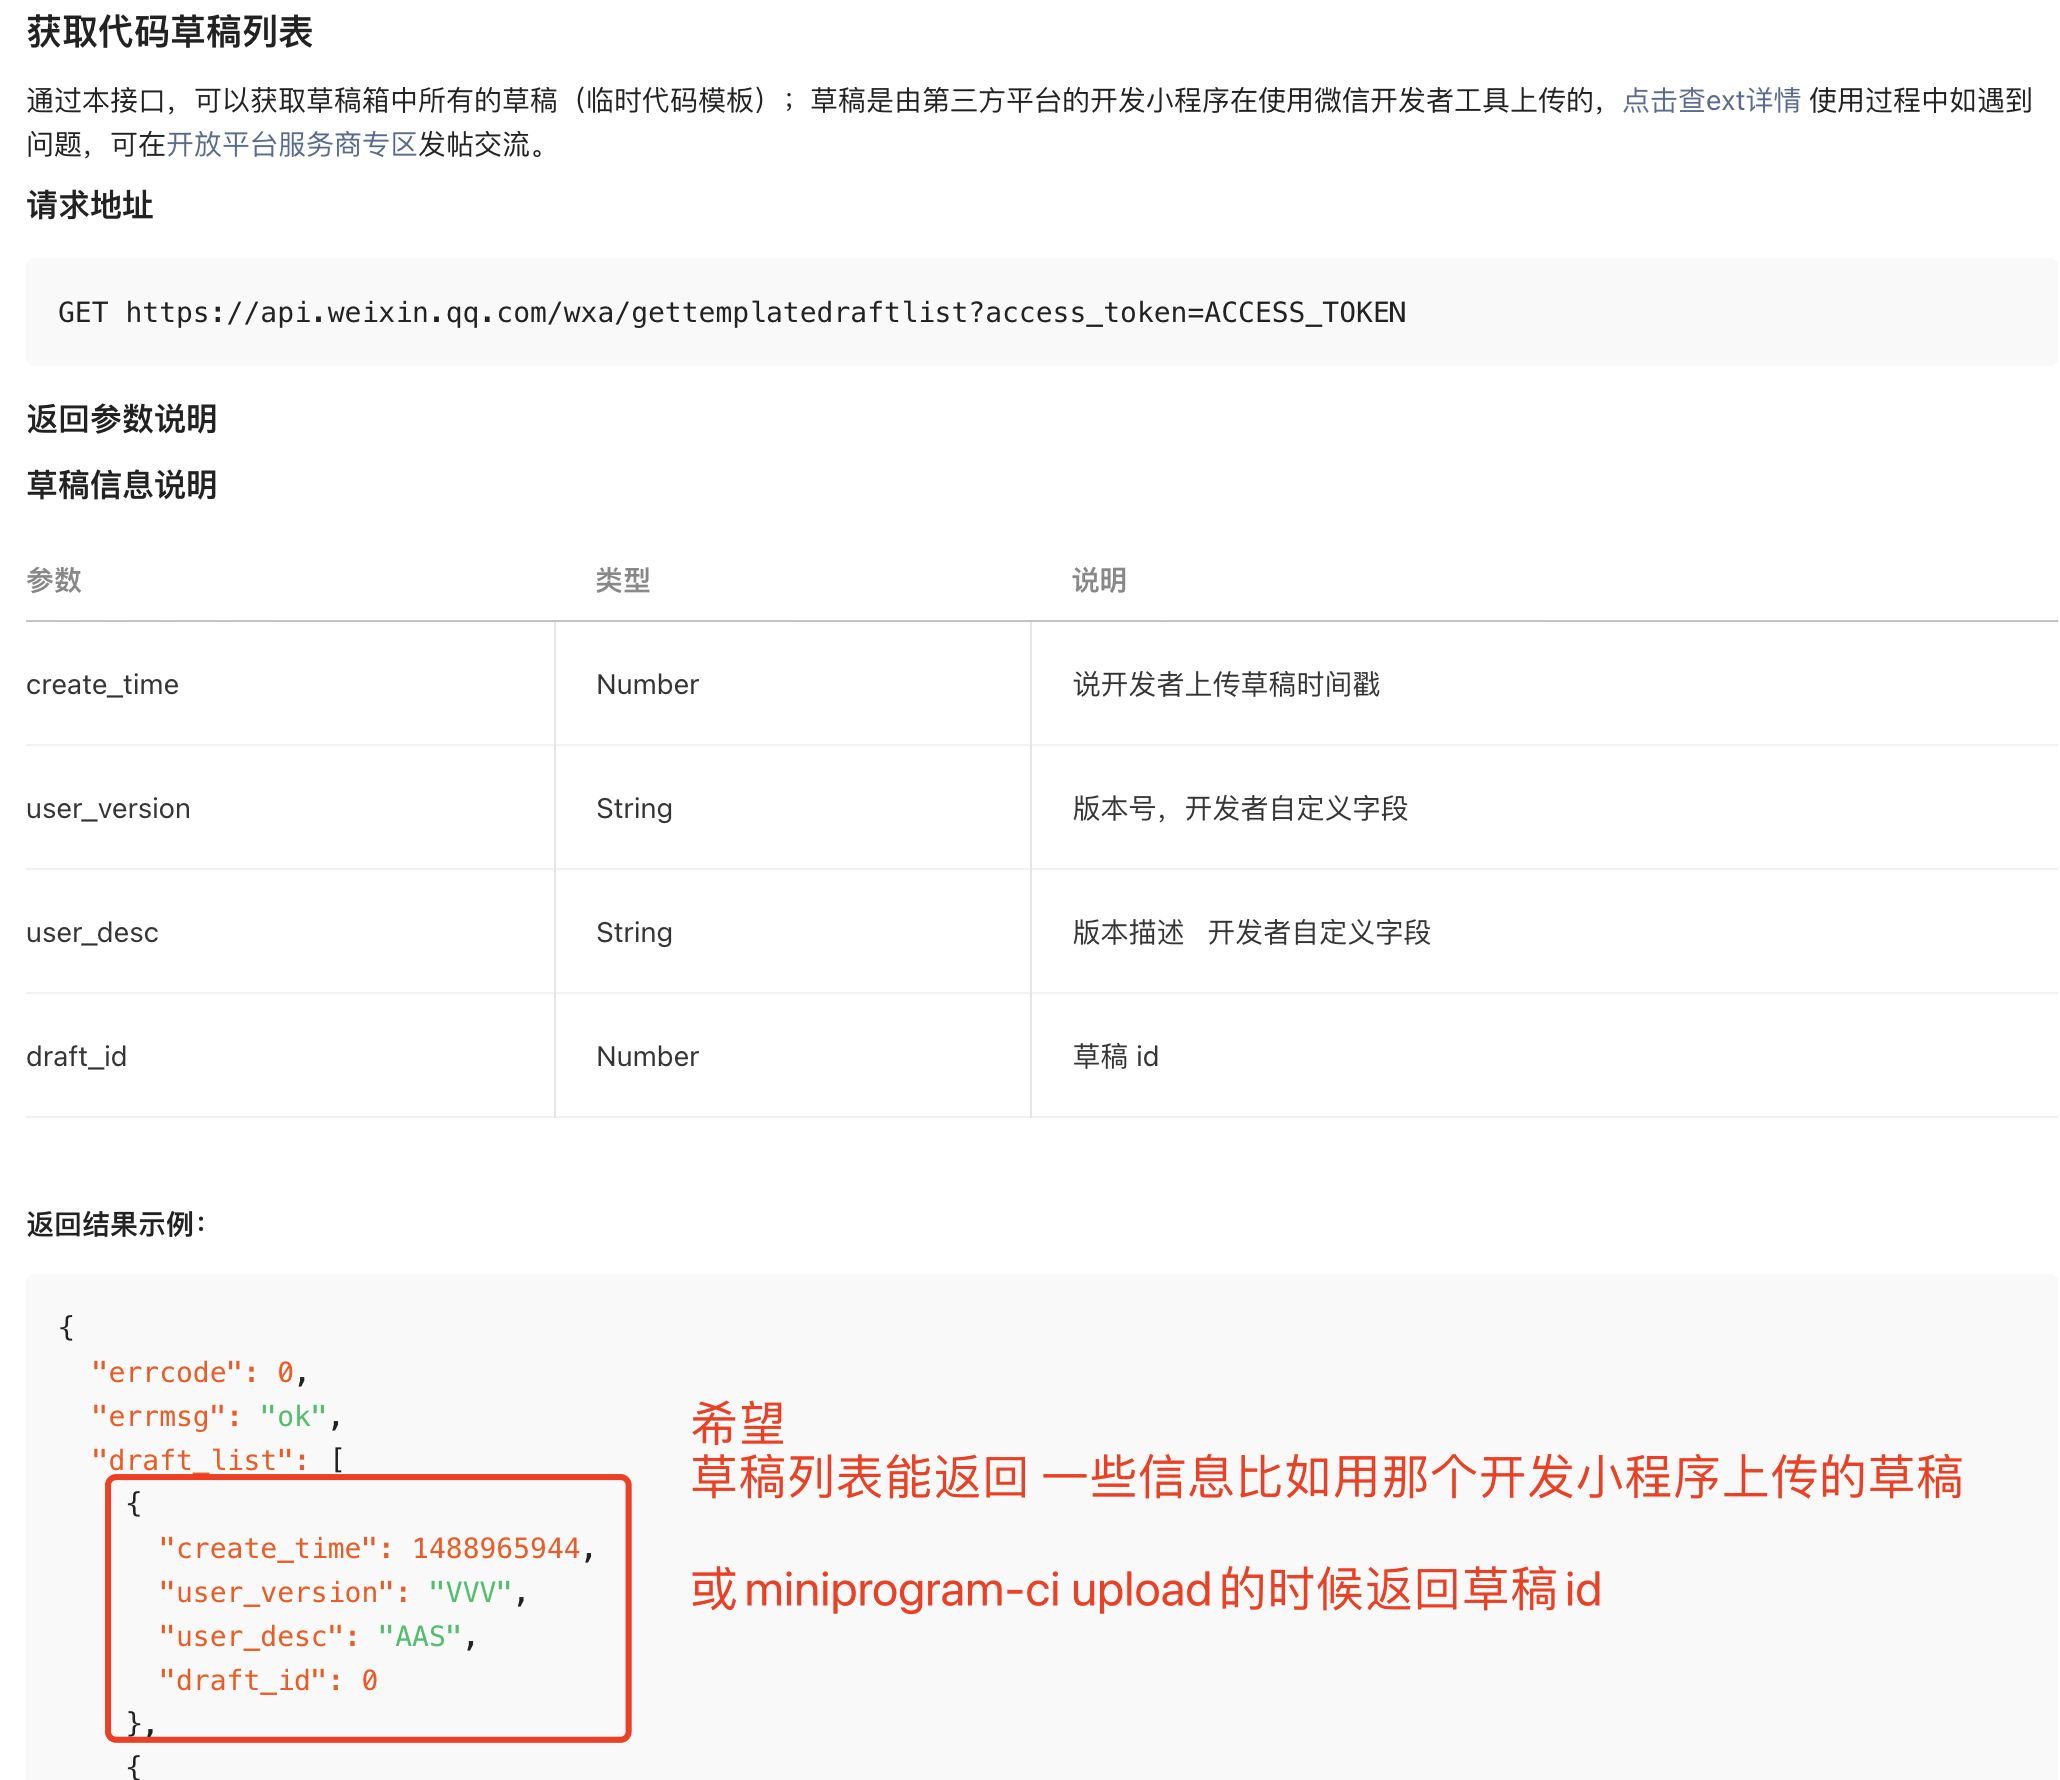Image resolution: width=2060 pixels, height=1780 pixels.
Task: Click the "errcode" line in JSON example
Action: point(198,1372)
